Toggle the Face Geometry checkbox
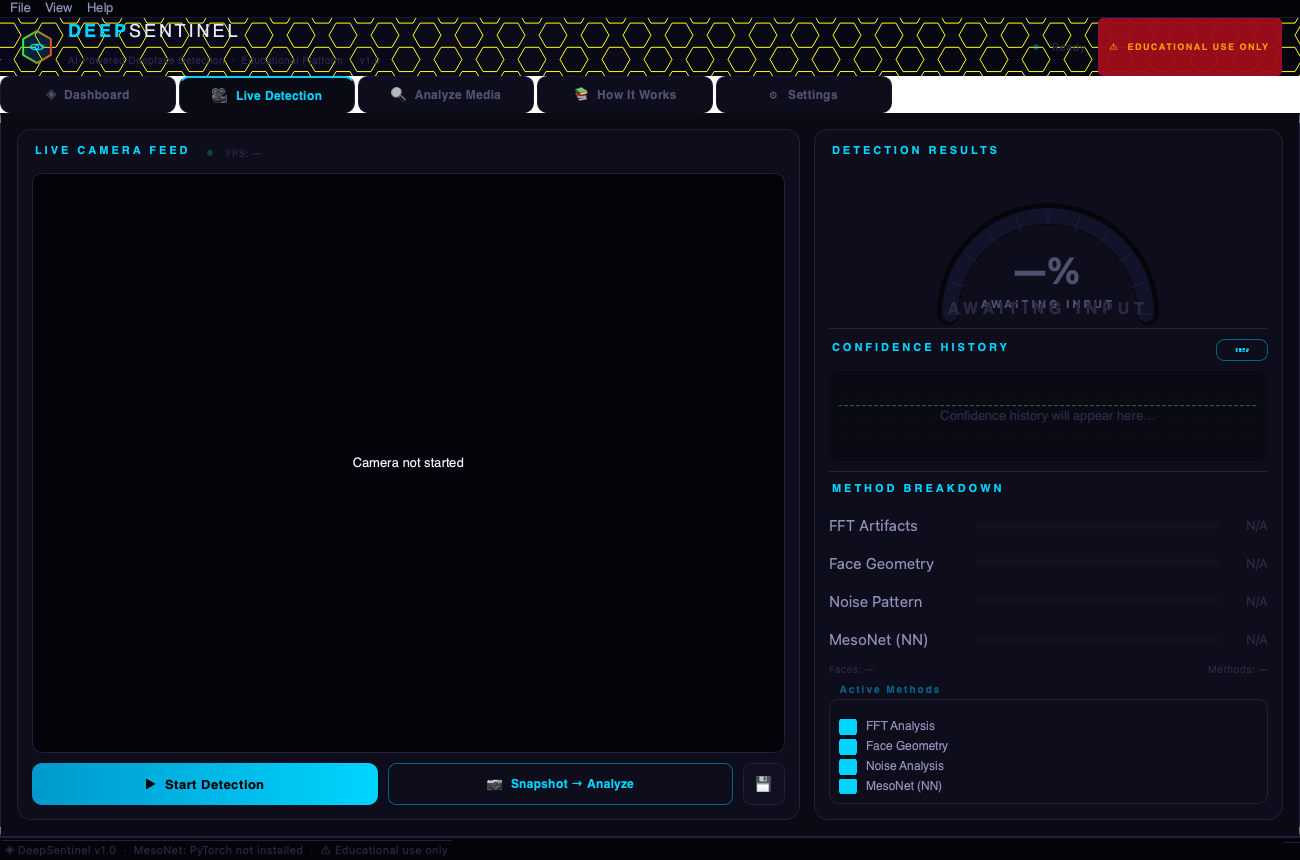This screenshot has width=1300, height=860. click(848, 746)
